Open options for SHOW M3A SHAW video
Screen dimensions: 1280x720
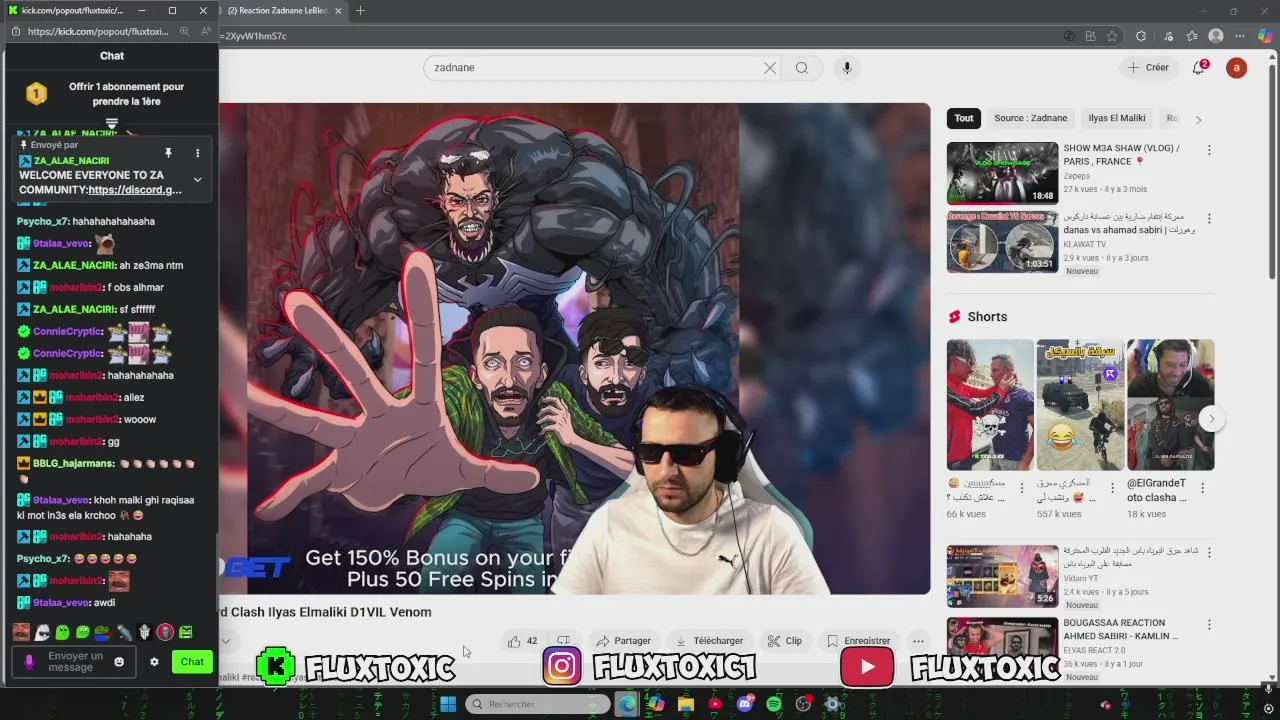coord(1209,150)
